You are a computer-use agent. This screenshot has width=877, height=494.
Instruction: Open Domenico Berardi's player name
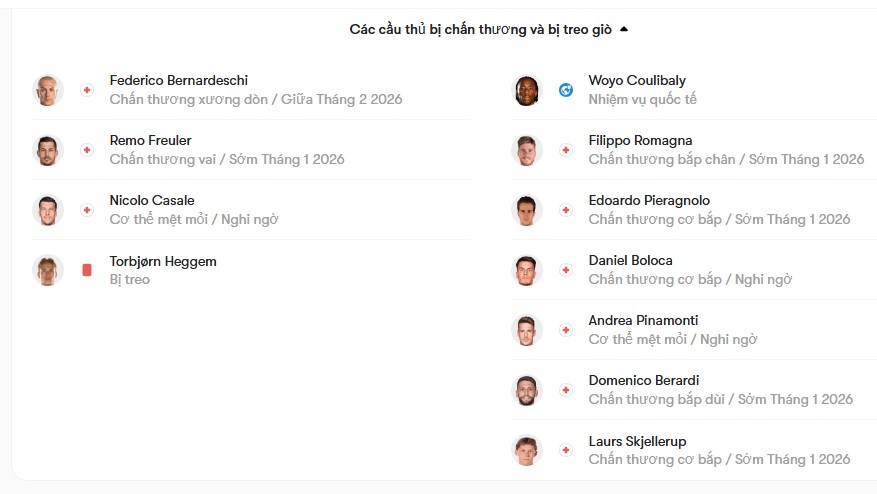click(x=644, y=380)
